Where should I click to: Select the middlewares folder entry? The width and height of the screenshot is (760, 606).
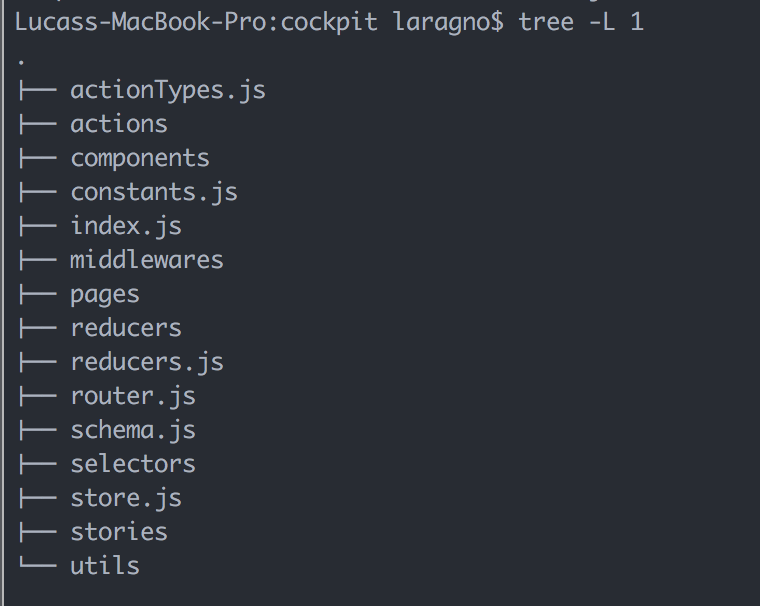click(147, 260)
